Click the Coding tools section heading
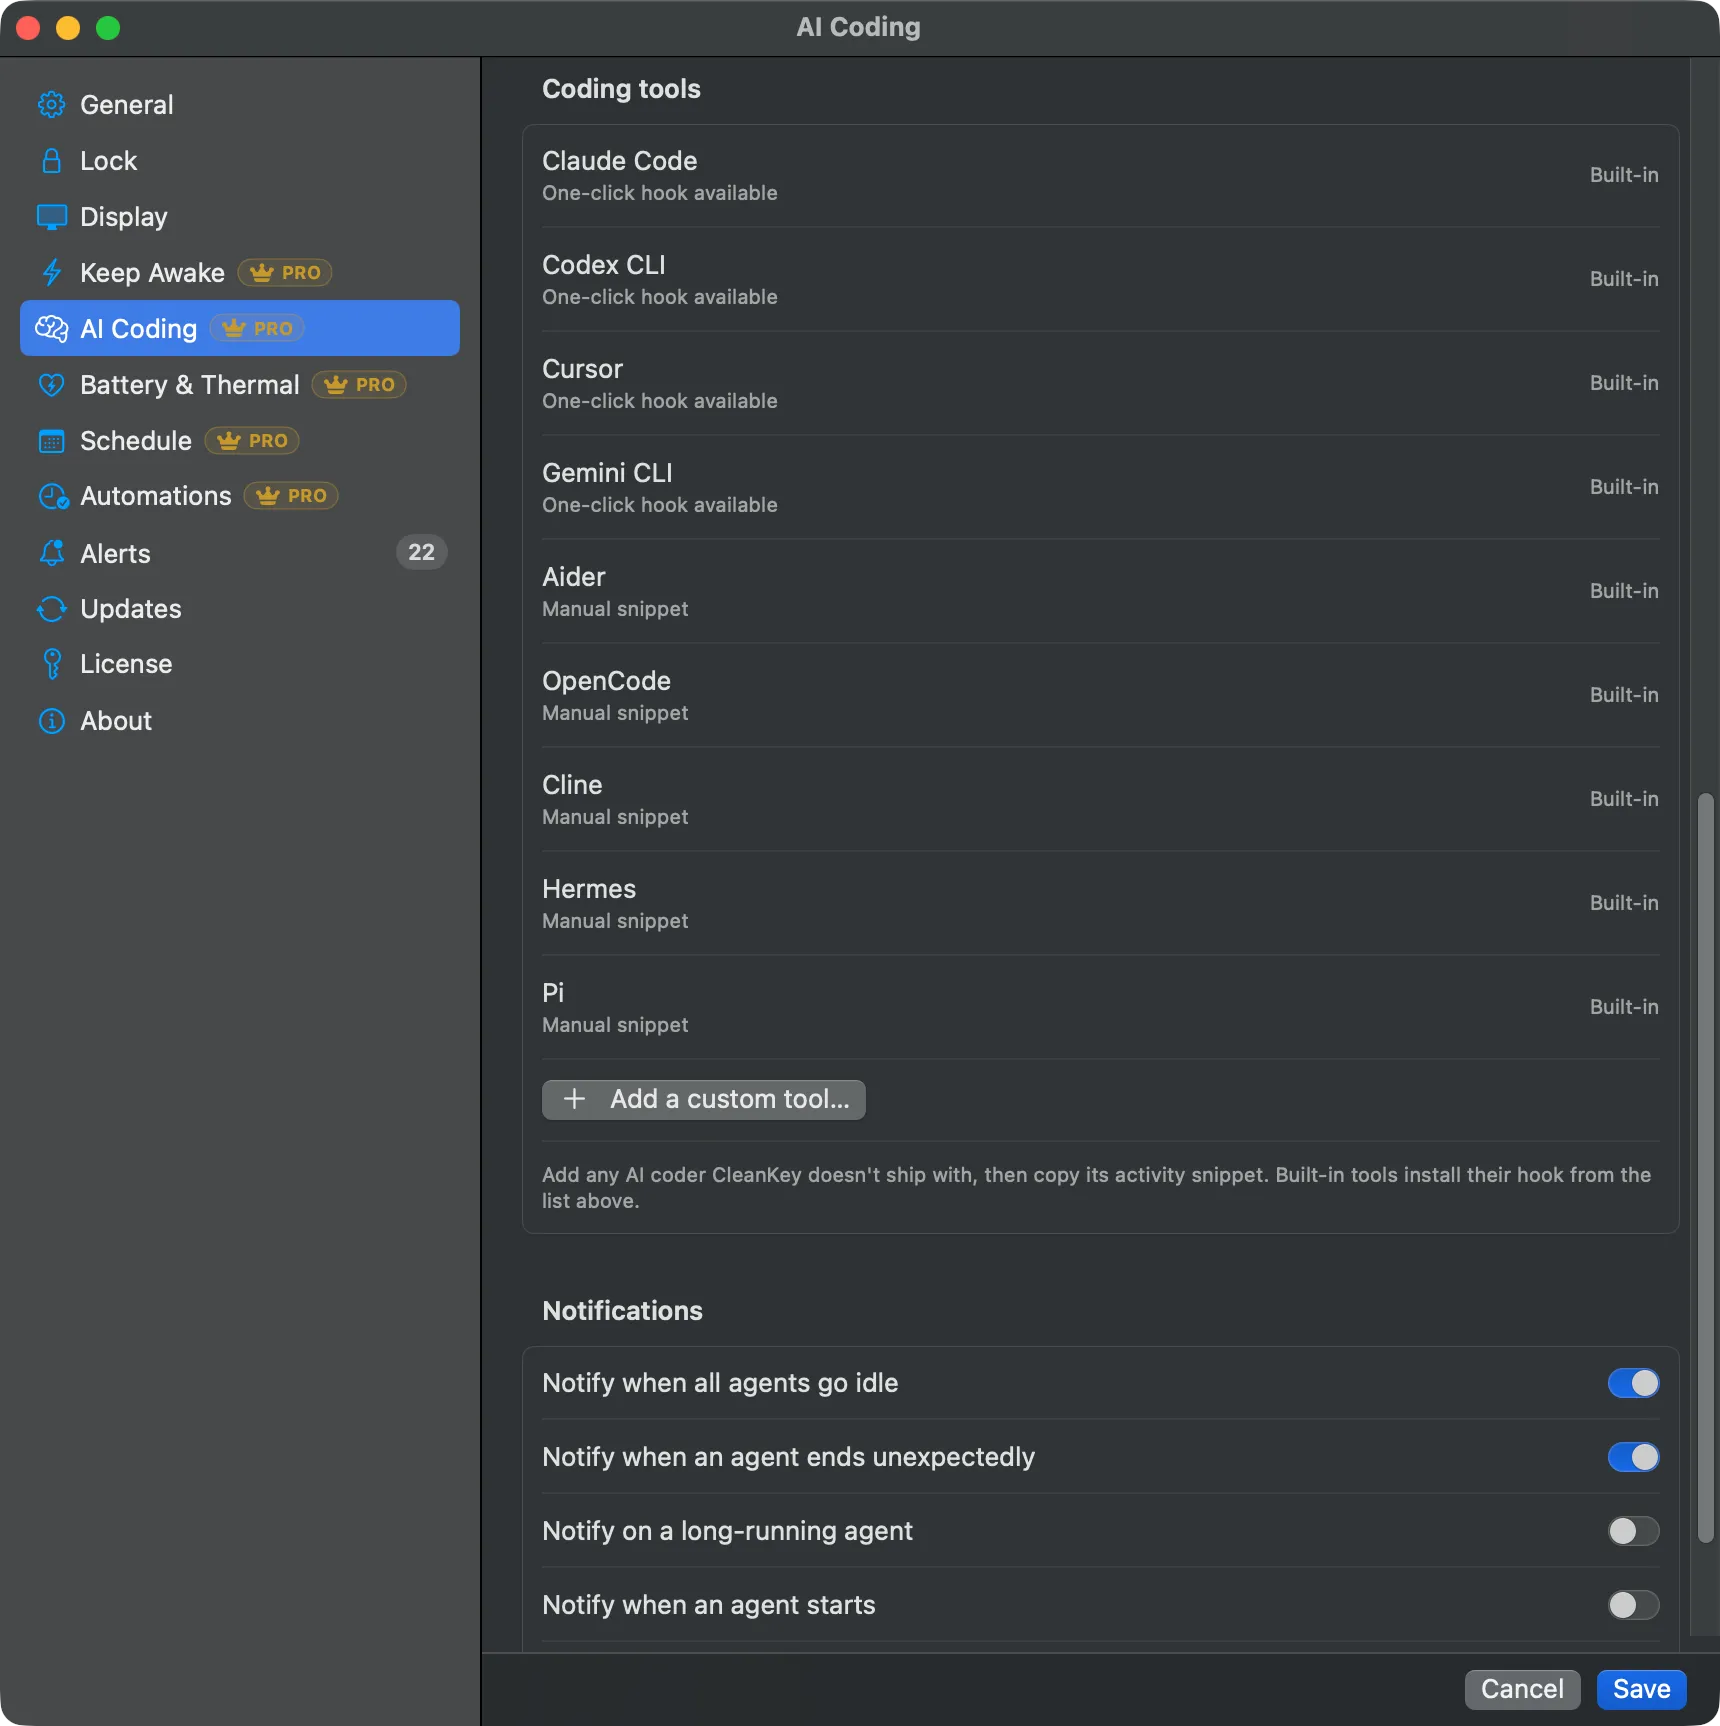Image resolution: width=1720 pixels, height=1726 pixels. pos(621,89)
